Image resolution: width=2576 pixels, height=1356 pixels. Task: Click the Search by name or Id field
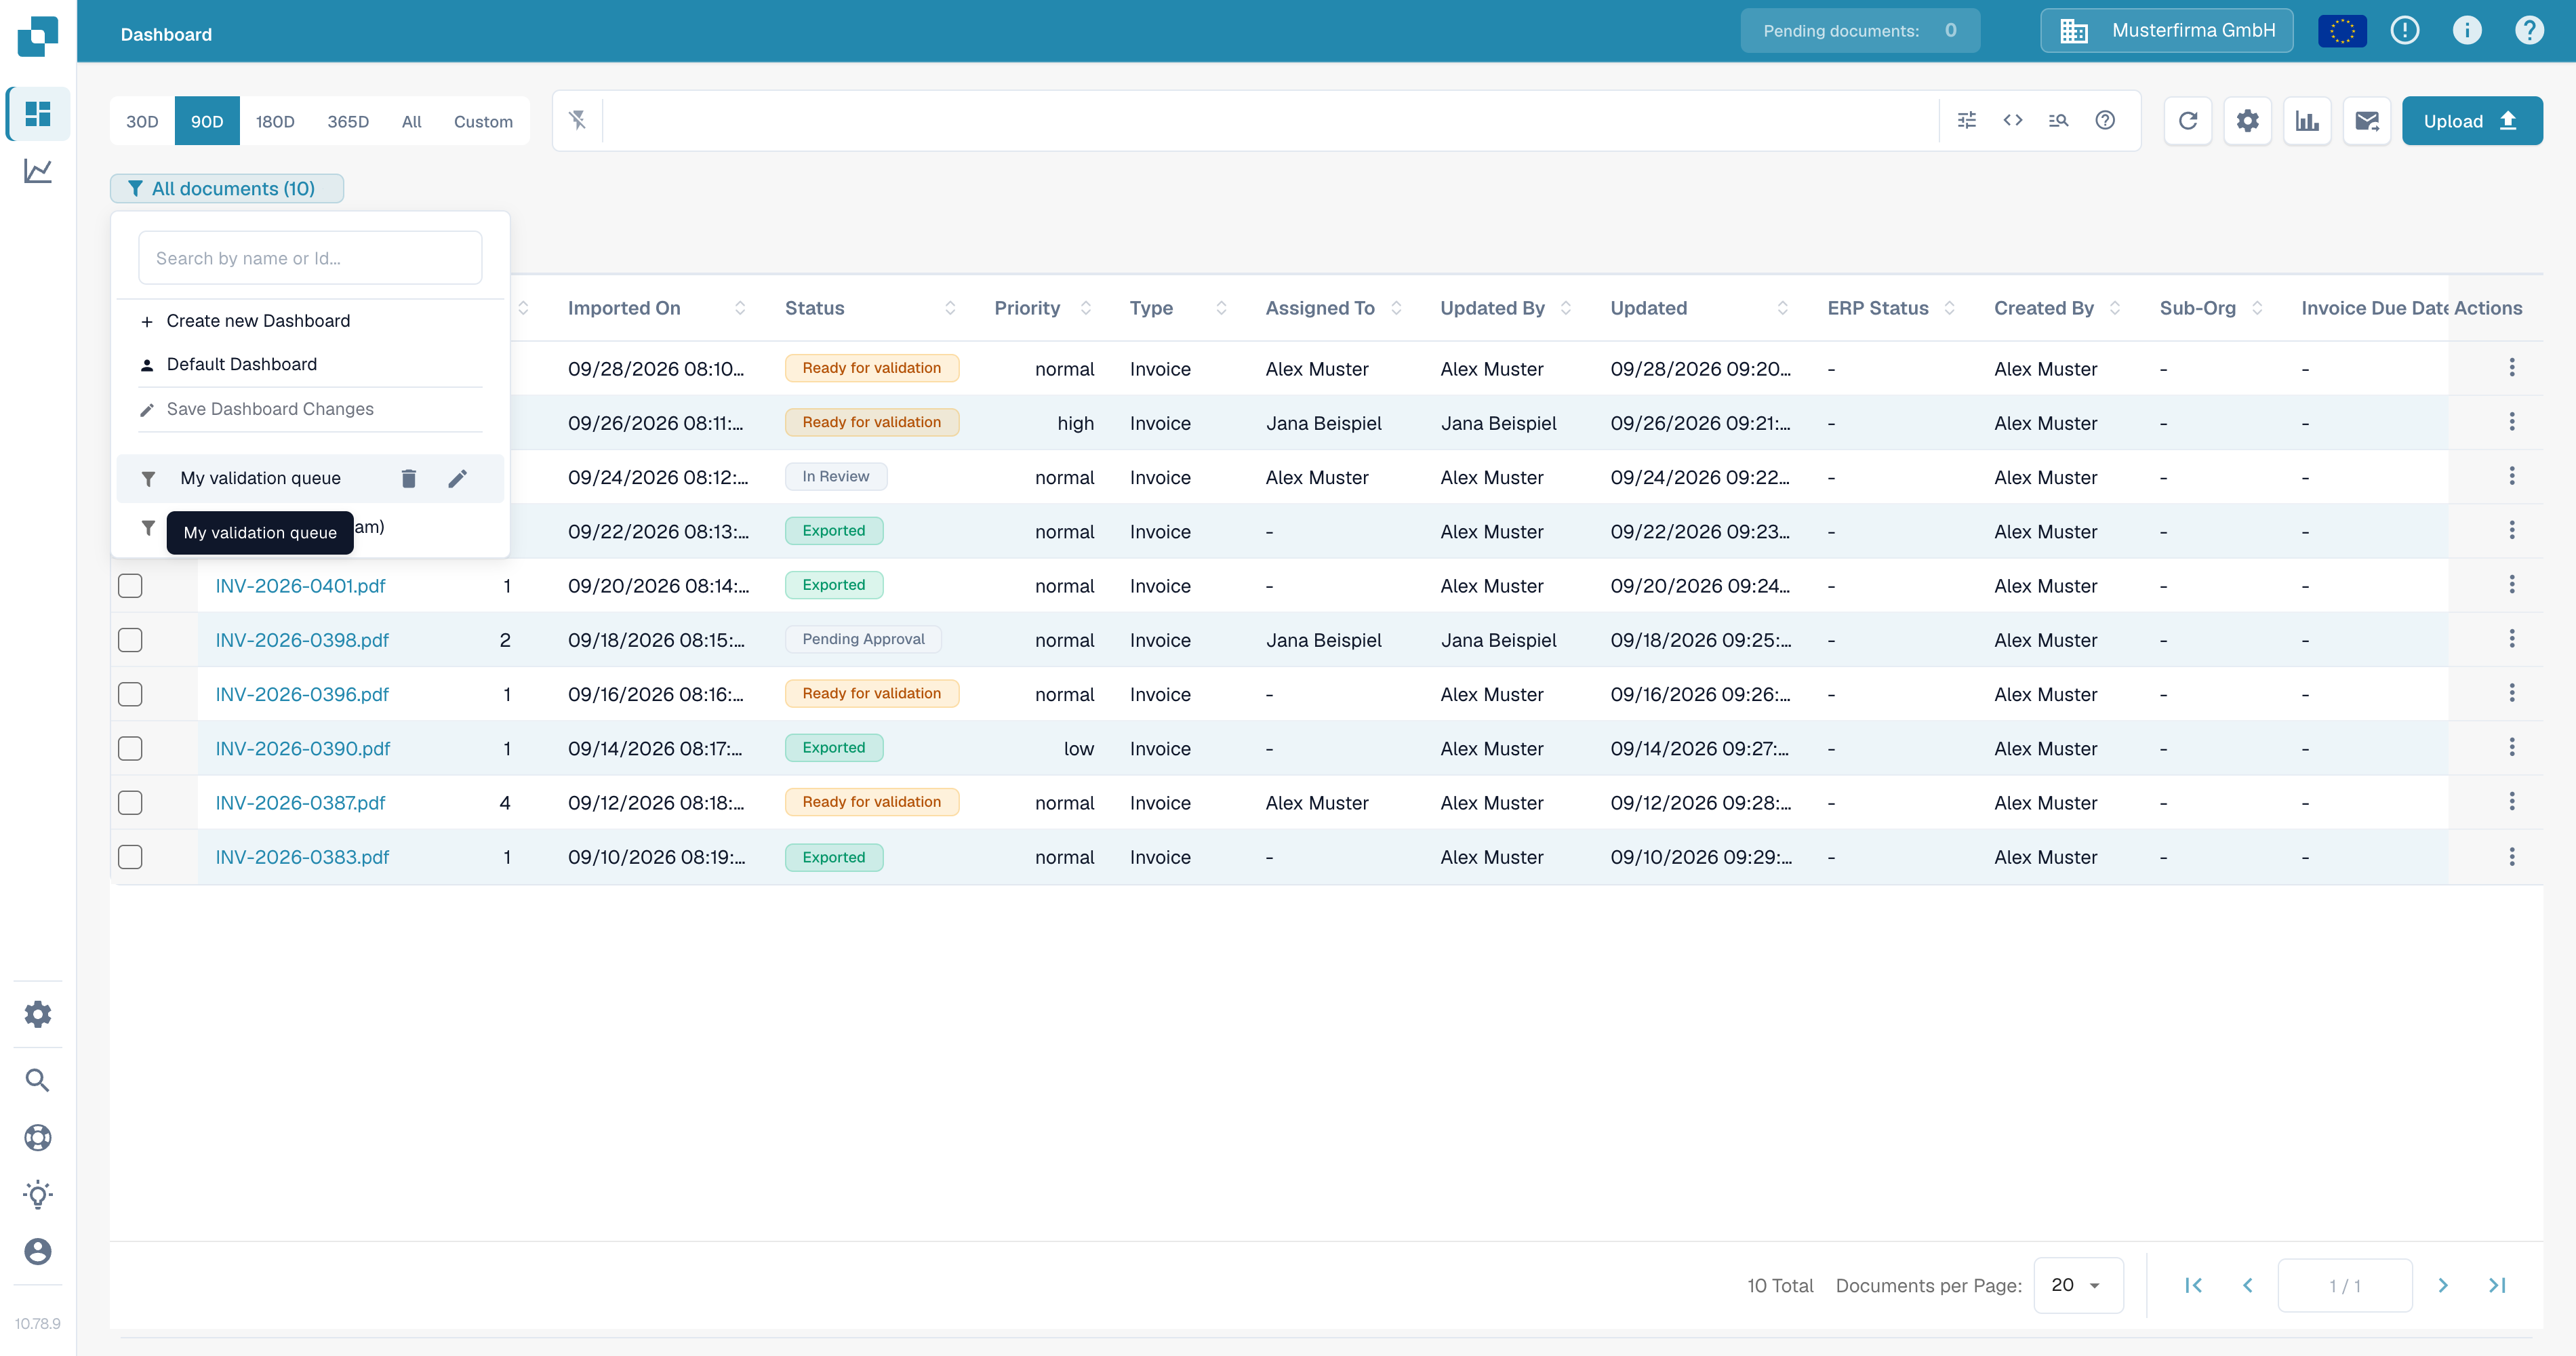point(310,258)
